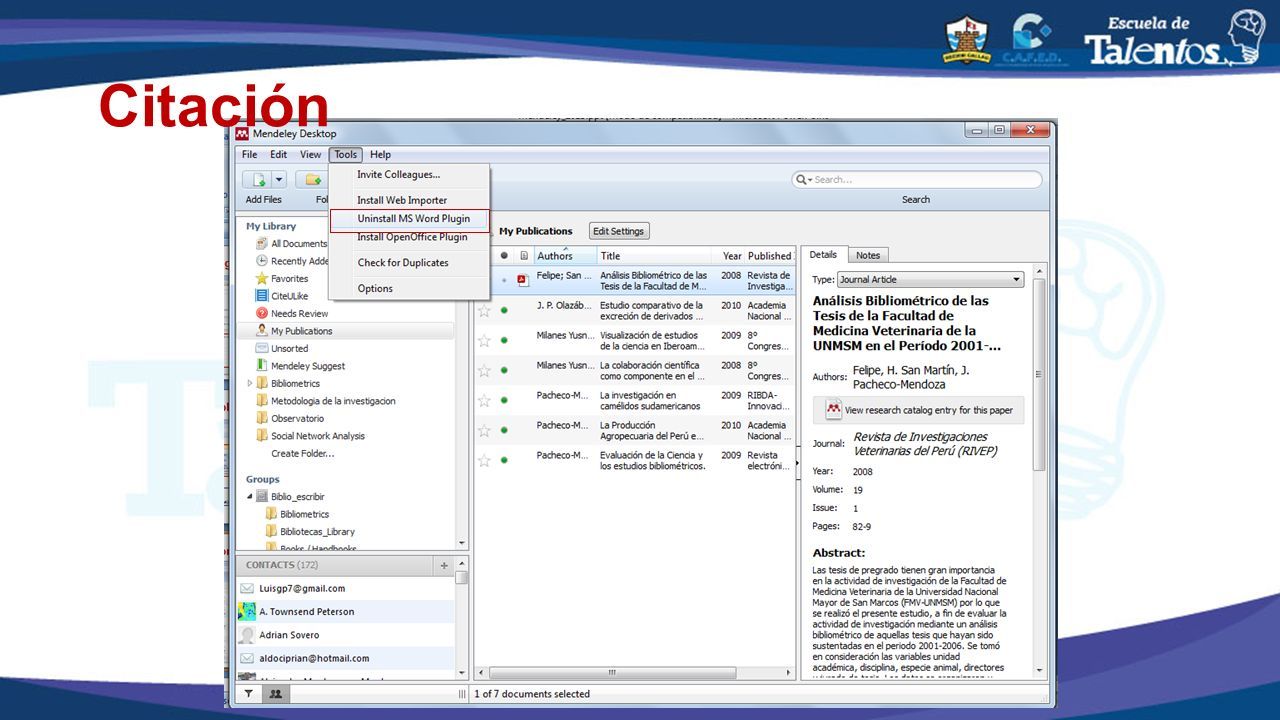This screenshot has width=1280, height=720.
Task: Select Uninstall MS Word Plugin
Action: 410,219
